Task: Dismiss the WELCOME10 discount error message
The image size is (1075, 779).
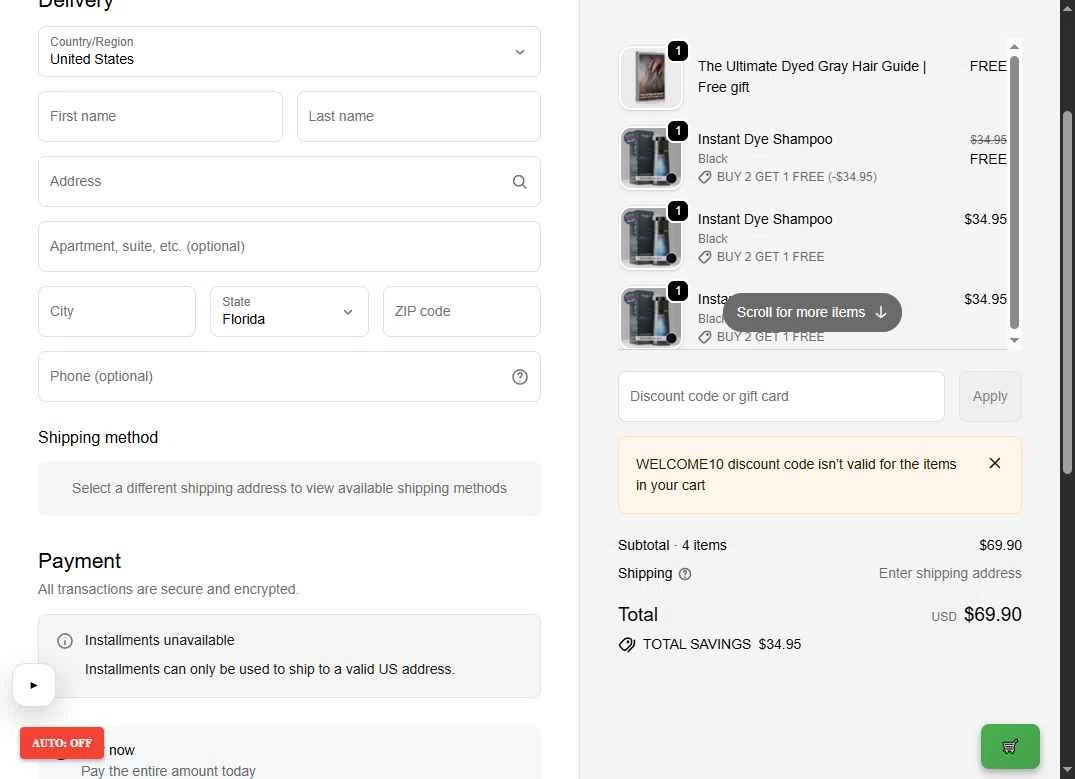Action: [995, 464]
